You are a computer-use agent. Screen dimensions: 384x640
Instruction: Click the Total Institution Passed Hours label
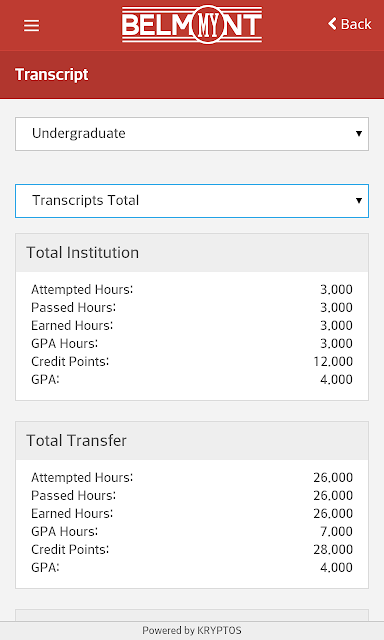point(73,308)
